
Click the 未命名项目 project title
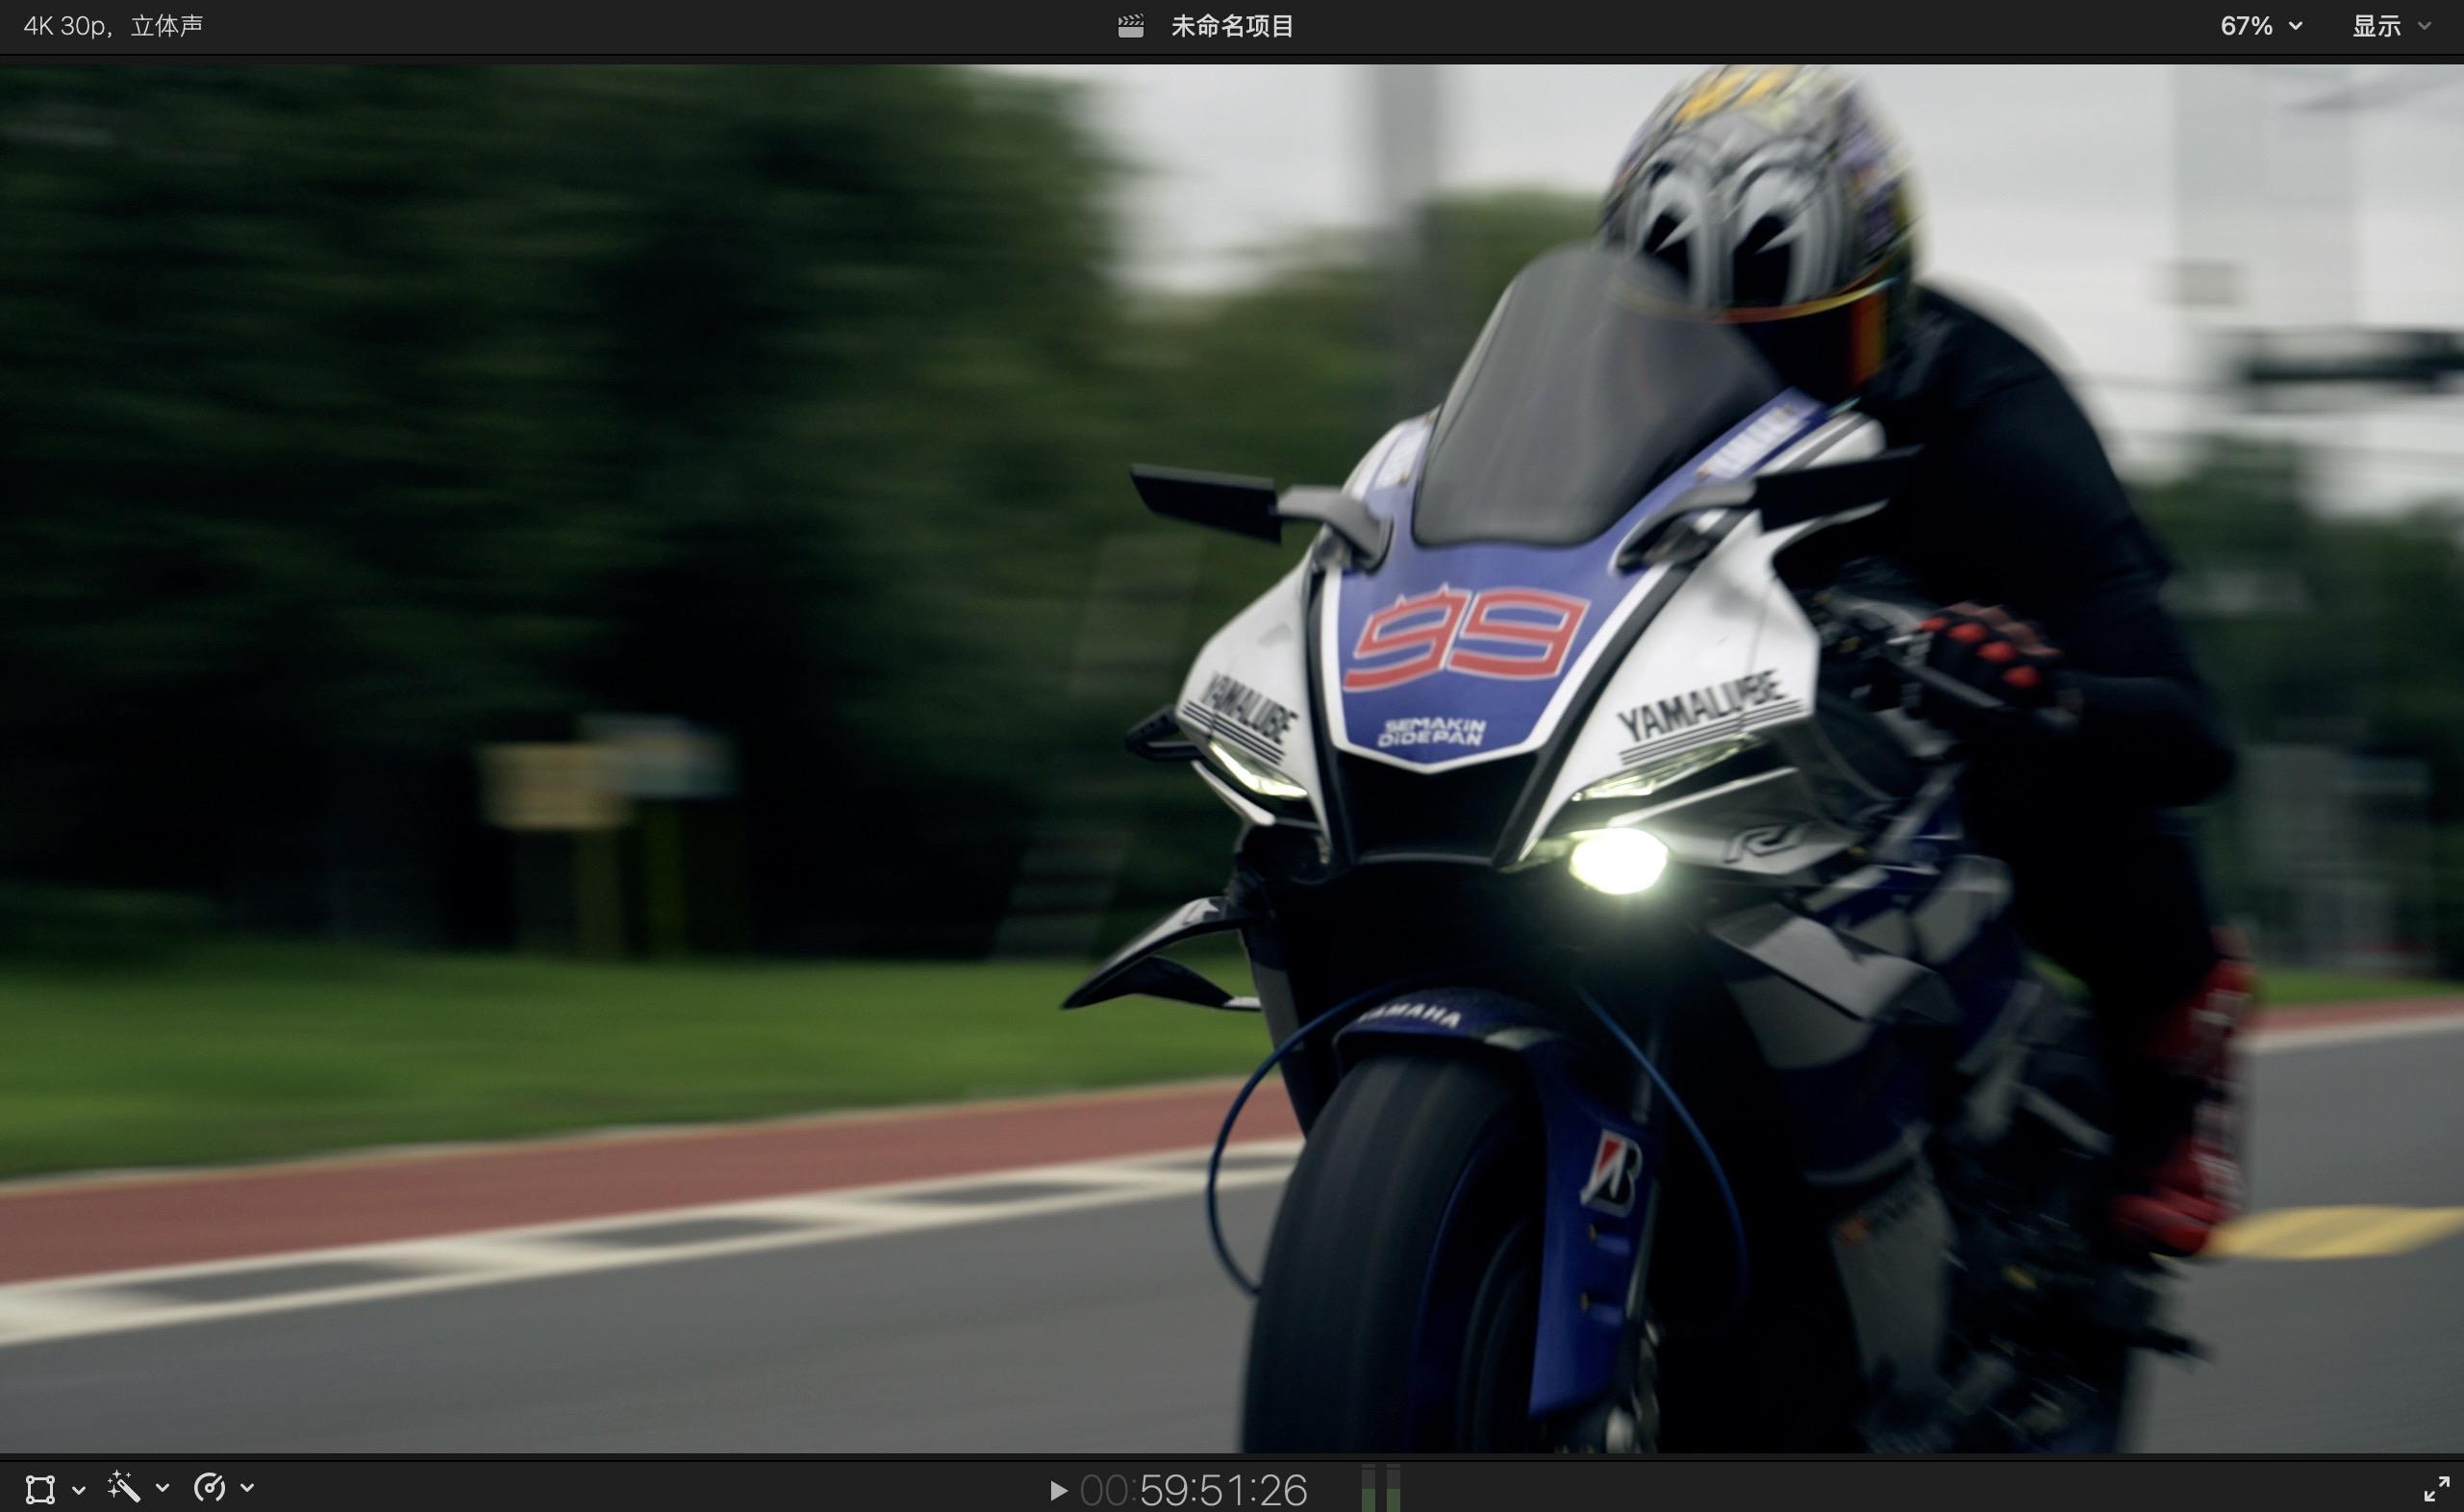pyautogui.click(x=1232, y=26)
